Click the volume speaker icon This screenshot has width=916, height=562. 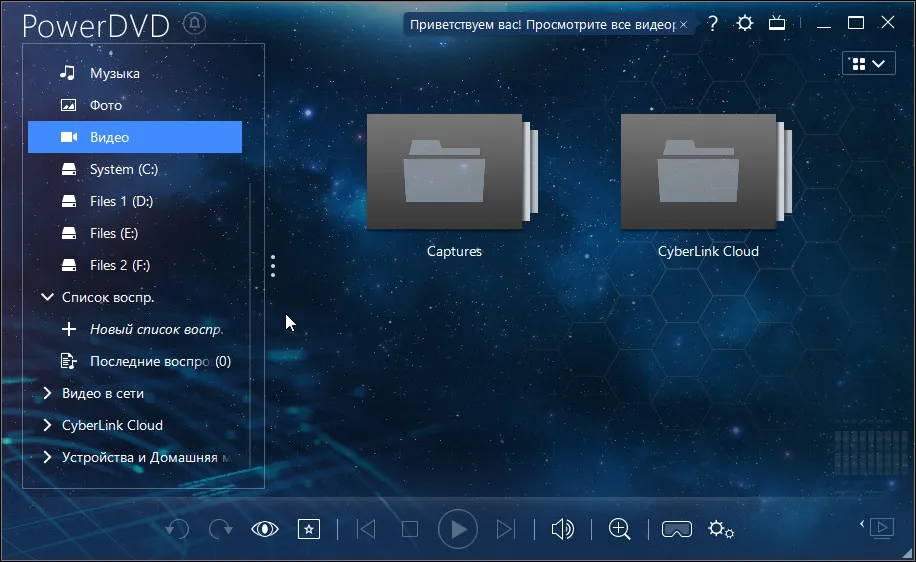pyautogui.click(x=563, y=529)
